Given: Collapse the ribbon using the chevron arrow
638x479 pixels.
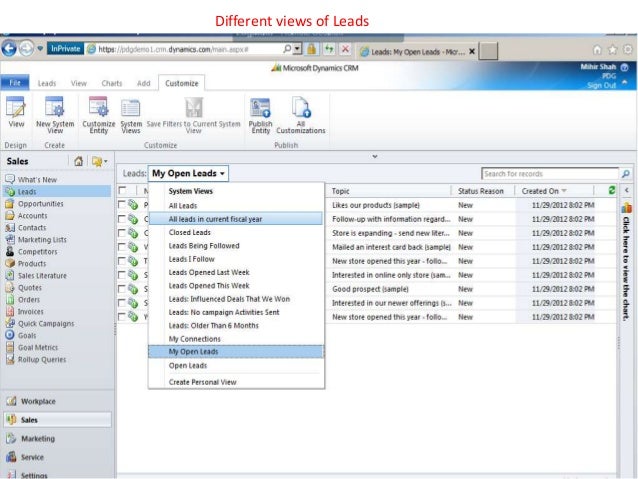Looking at the screenshot, I should pos(375,156).
